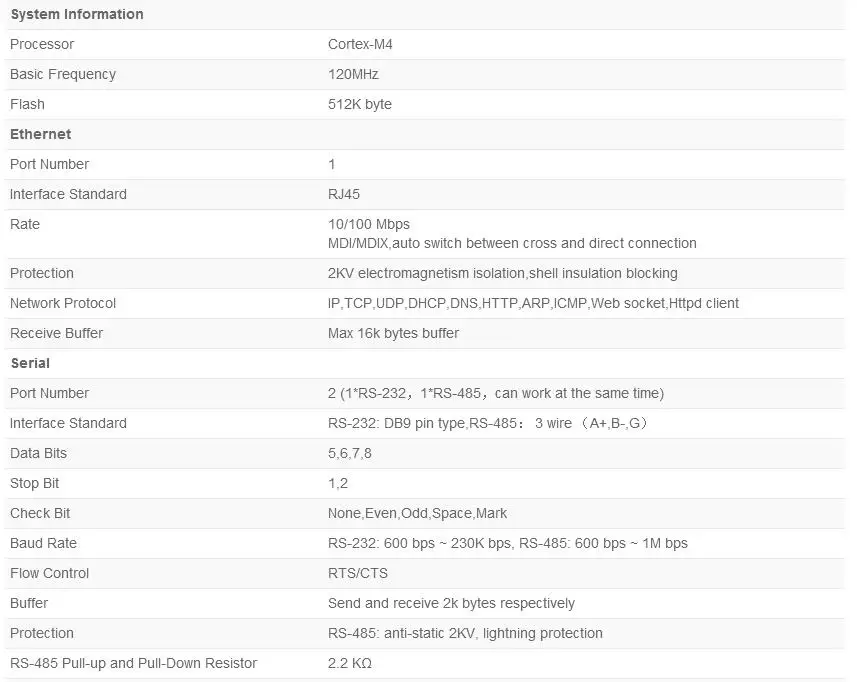Click the Serial section header
The image size is (857, 682).
(30, 363)
